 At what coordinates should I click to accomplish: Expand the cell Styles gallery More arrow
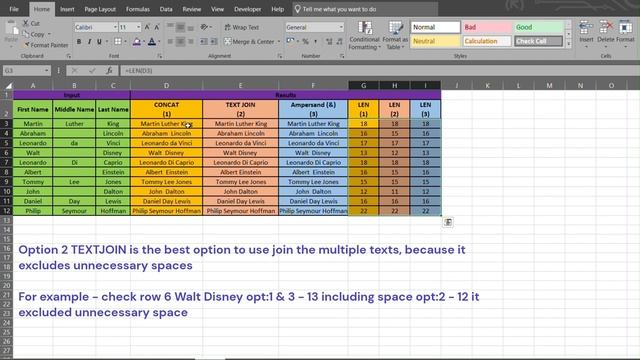(x=569, y=44)
